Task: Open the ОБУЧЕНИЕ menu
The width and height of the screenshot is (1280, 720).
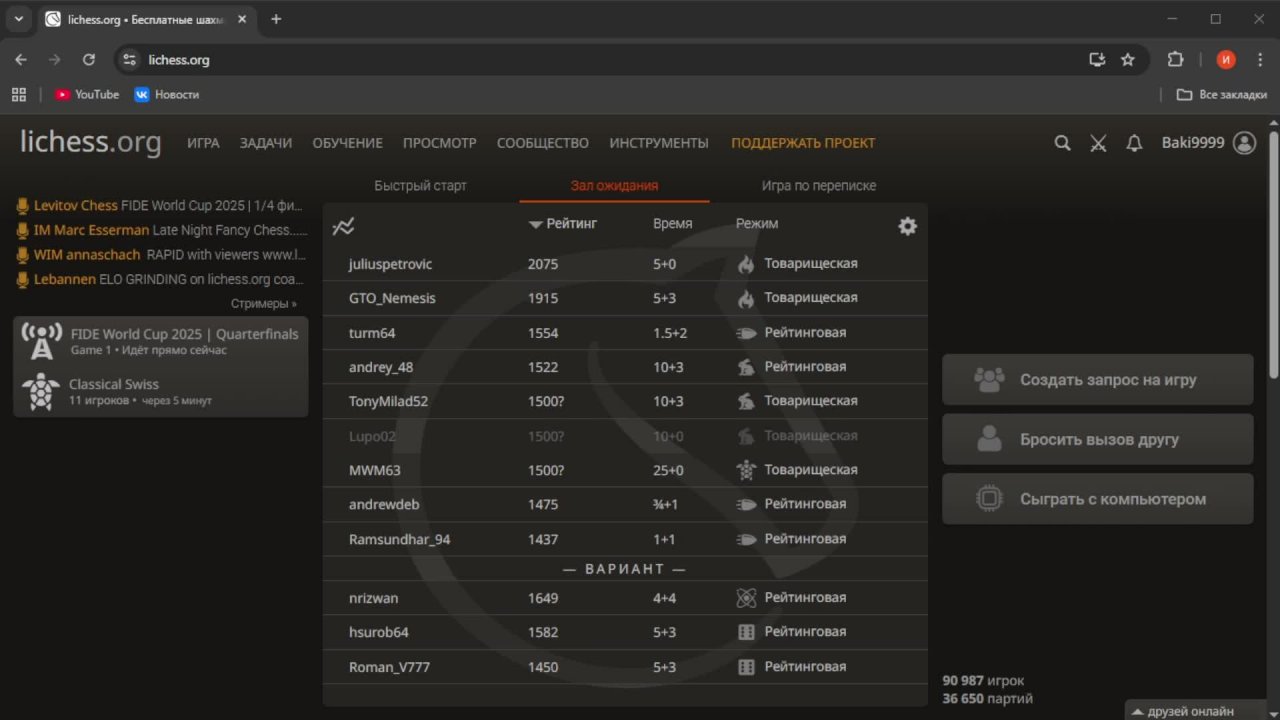Action: coord(347,143)
